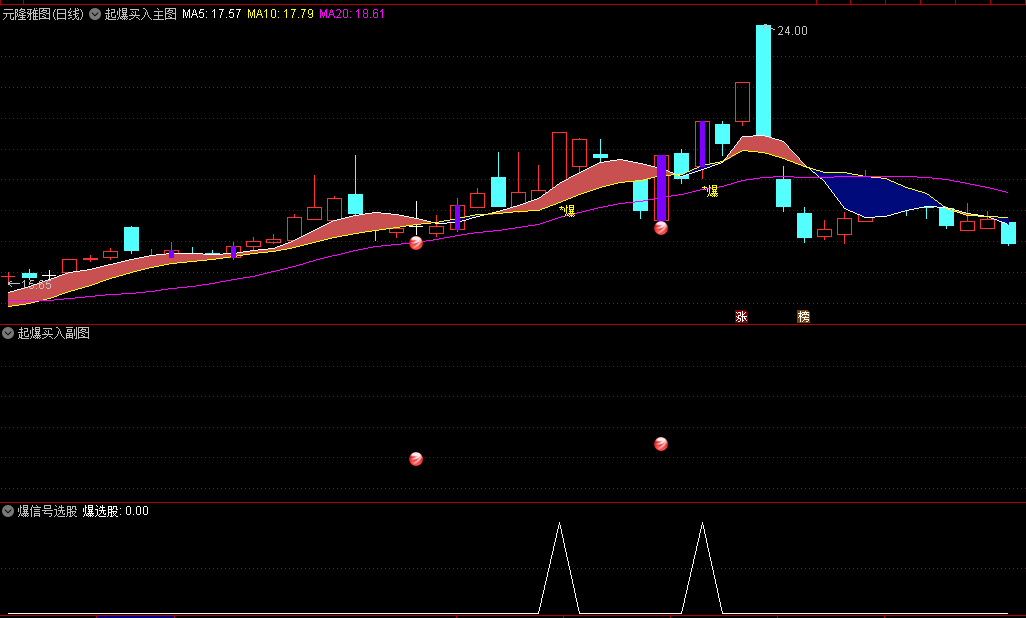Click the stock title 元隆雅图(日线)

(43, 14)
